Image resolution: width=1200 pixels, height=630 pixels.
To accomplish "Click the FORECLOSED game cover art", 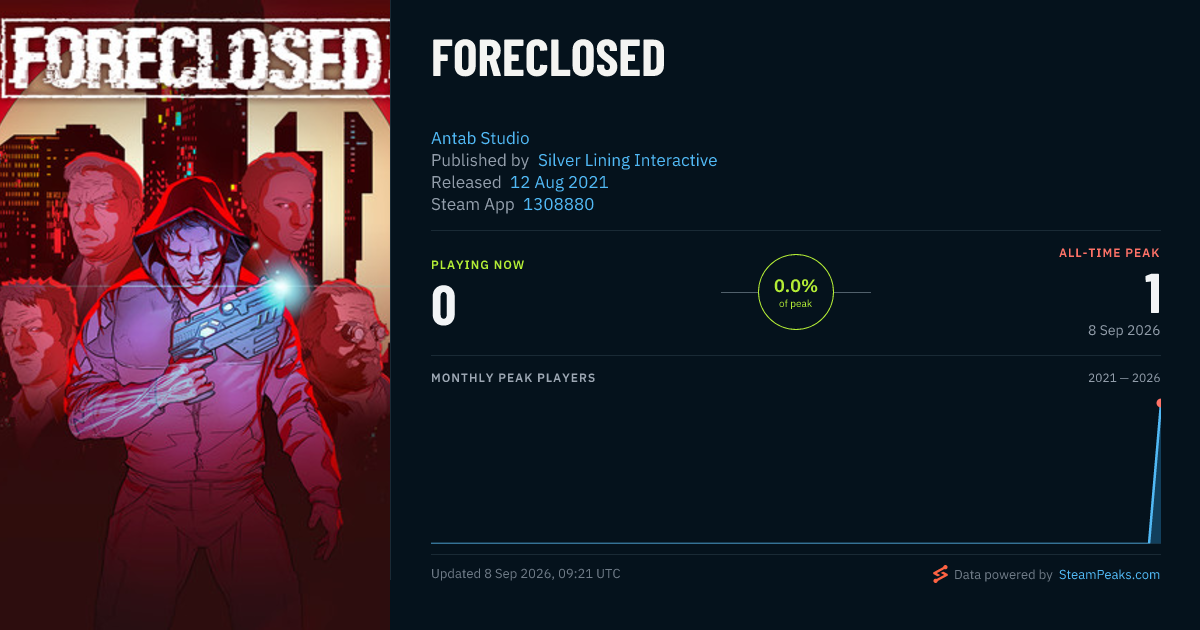I will 195,315.
